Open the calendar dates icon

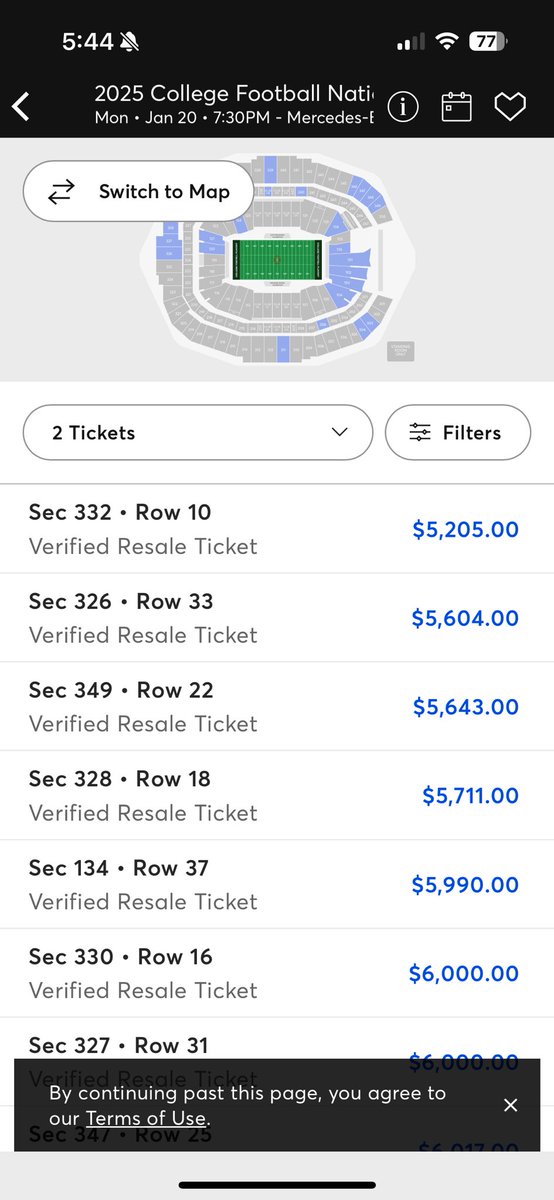point(457,106)
